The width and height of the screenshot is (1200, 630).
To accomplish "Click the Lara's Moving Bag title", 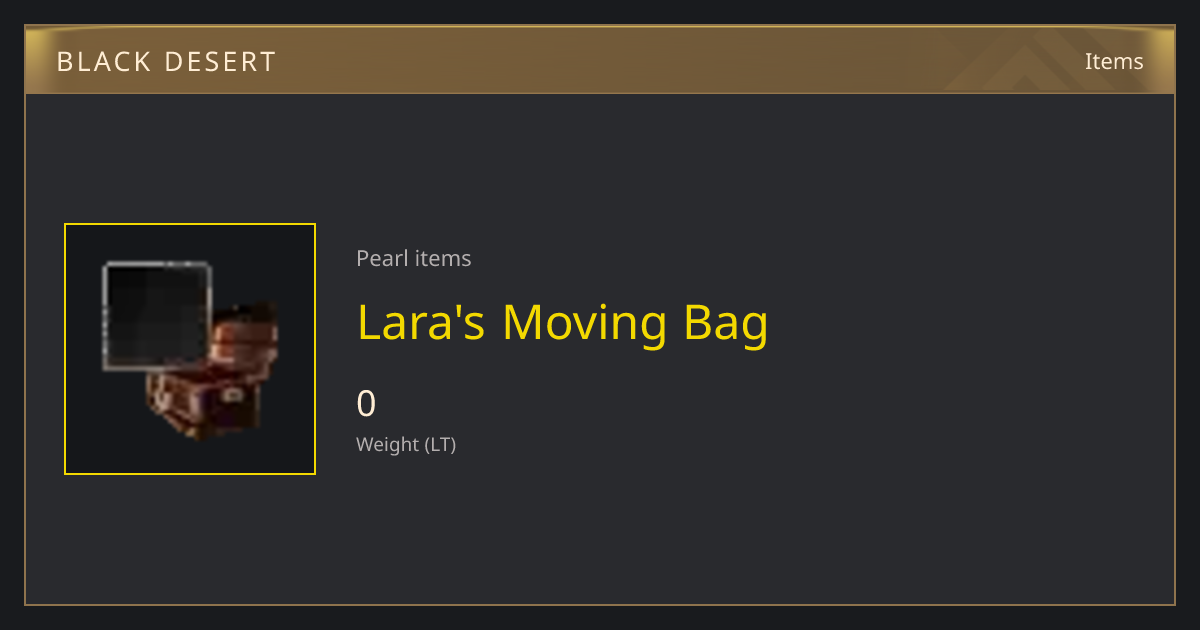I will coord(563,323).
